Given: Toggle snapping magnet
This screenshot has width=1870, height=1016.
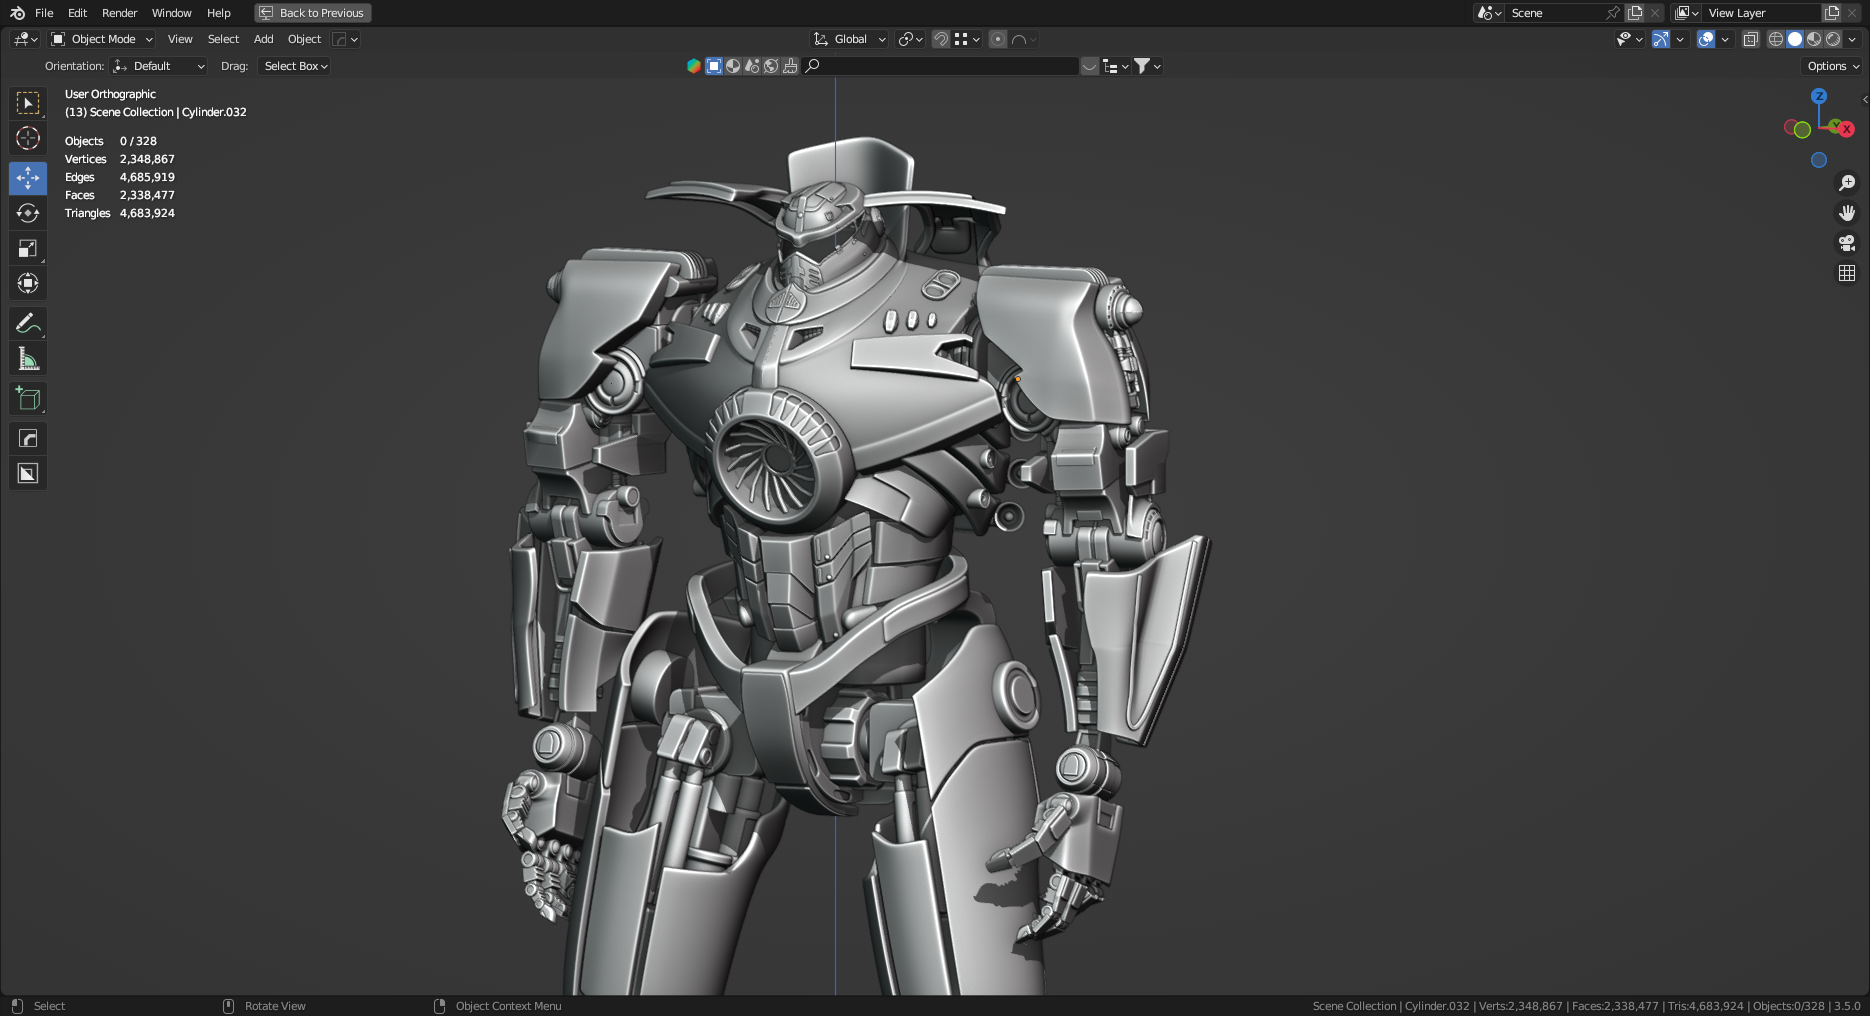Looking at the screenshot, I should coord(941,39).
